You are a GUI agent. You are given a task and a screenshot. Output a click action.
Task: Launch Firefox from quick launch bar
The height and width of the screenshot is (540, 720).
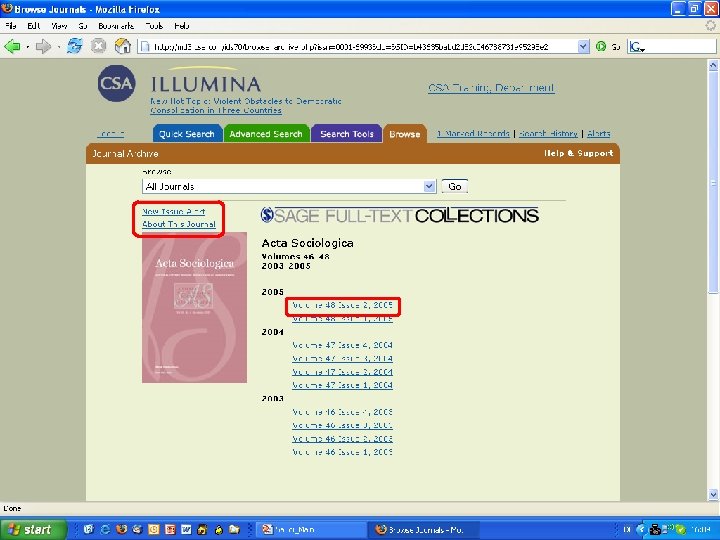pyautogui.click(x=121, y=529)
